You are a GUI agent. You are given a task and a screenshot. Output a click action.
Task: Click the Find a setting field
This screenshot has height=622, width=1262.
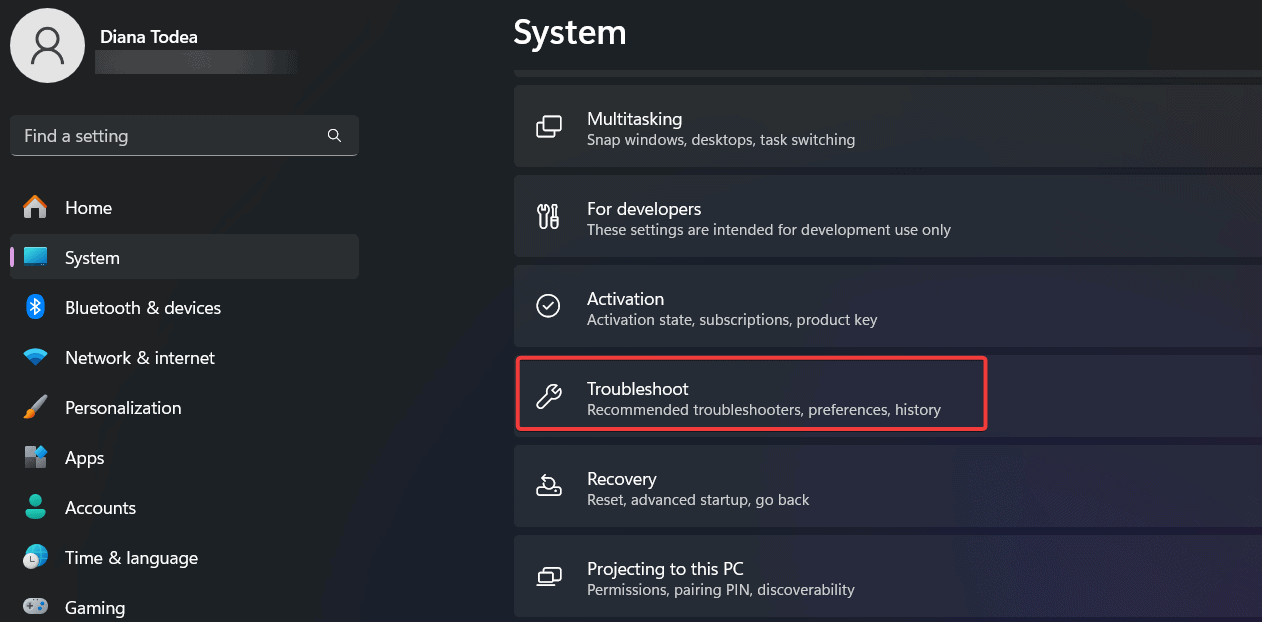click(170, 136)
